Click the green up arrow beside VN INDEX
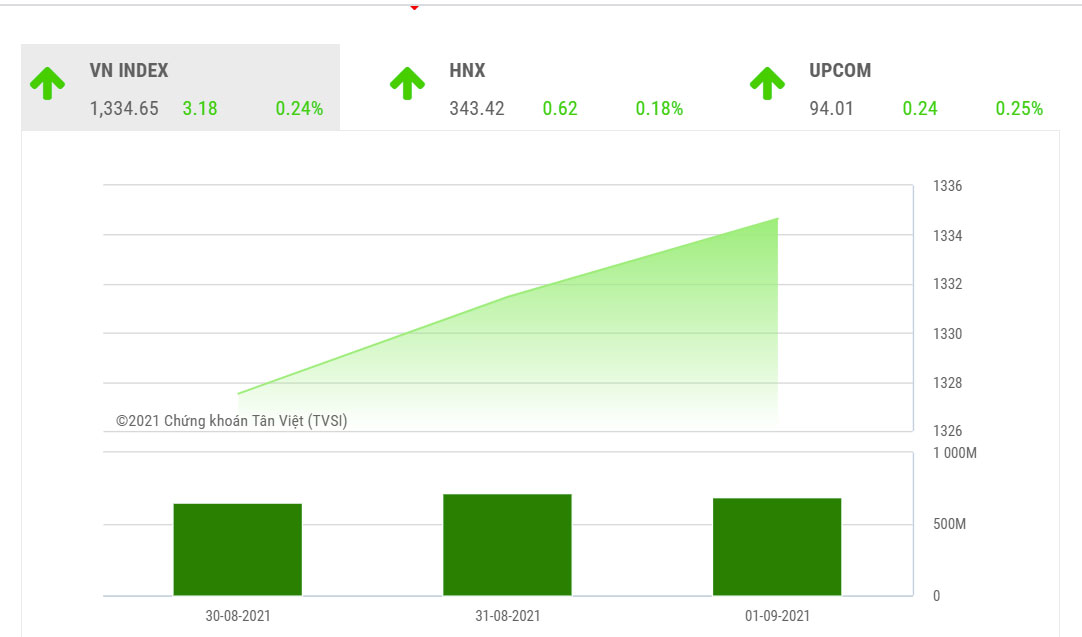This screenshot has width=1082, height=637. click(x=47, y=84)
